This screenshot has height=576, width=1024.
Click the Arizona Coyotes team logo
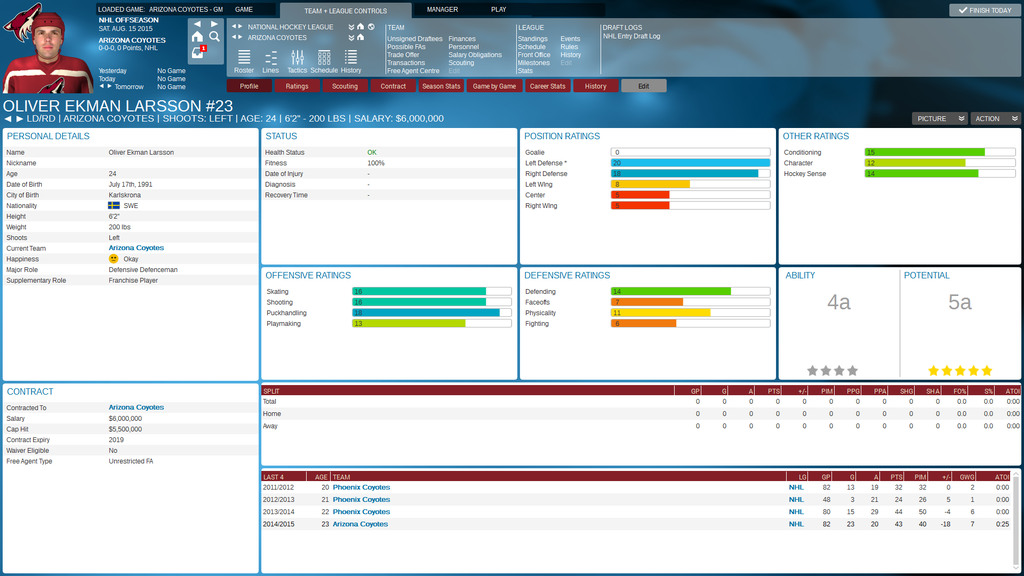pos(22,23)
